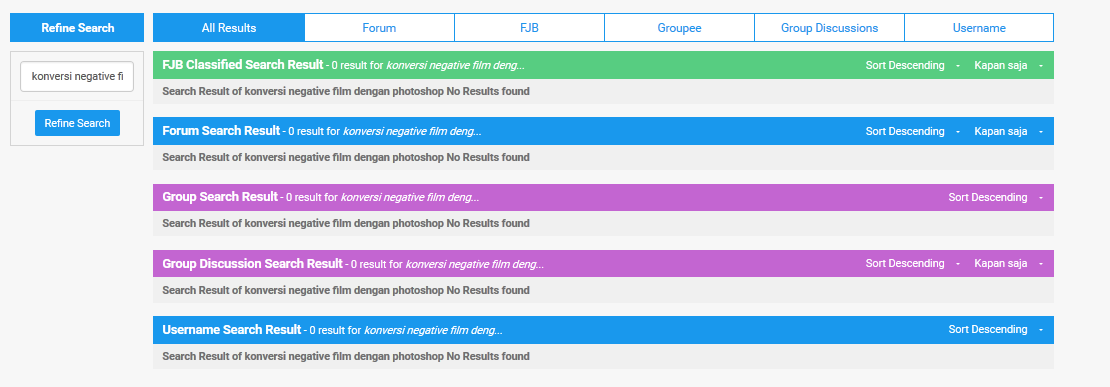Viewport: 1110px width, 387px height.
Task: Click the Forum Search Result heading
Action: pyautogui.click(x=221, y=131)
